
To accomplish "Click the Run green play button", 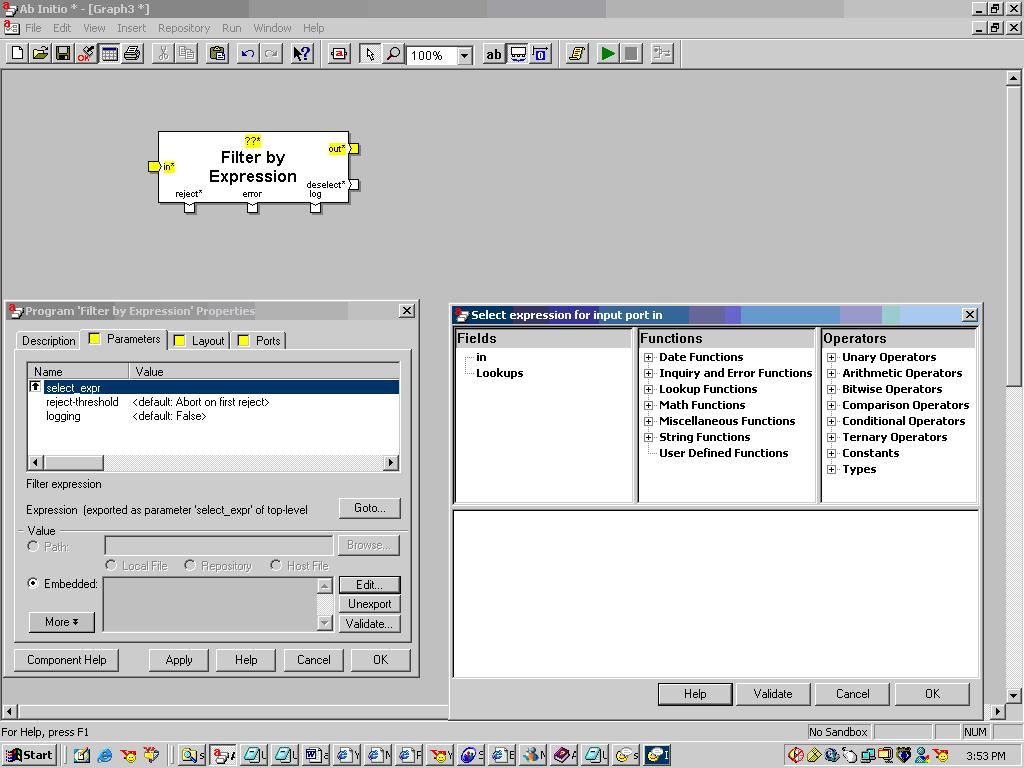I will 608,54.
